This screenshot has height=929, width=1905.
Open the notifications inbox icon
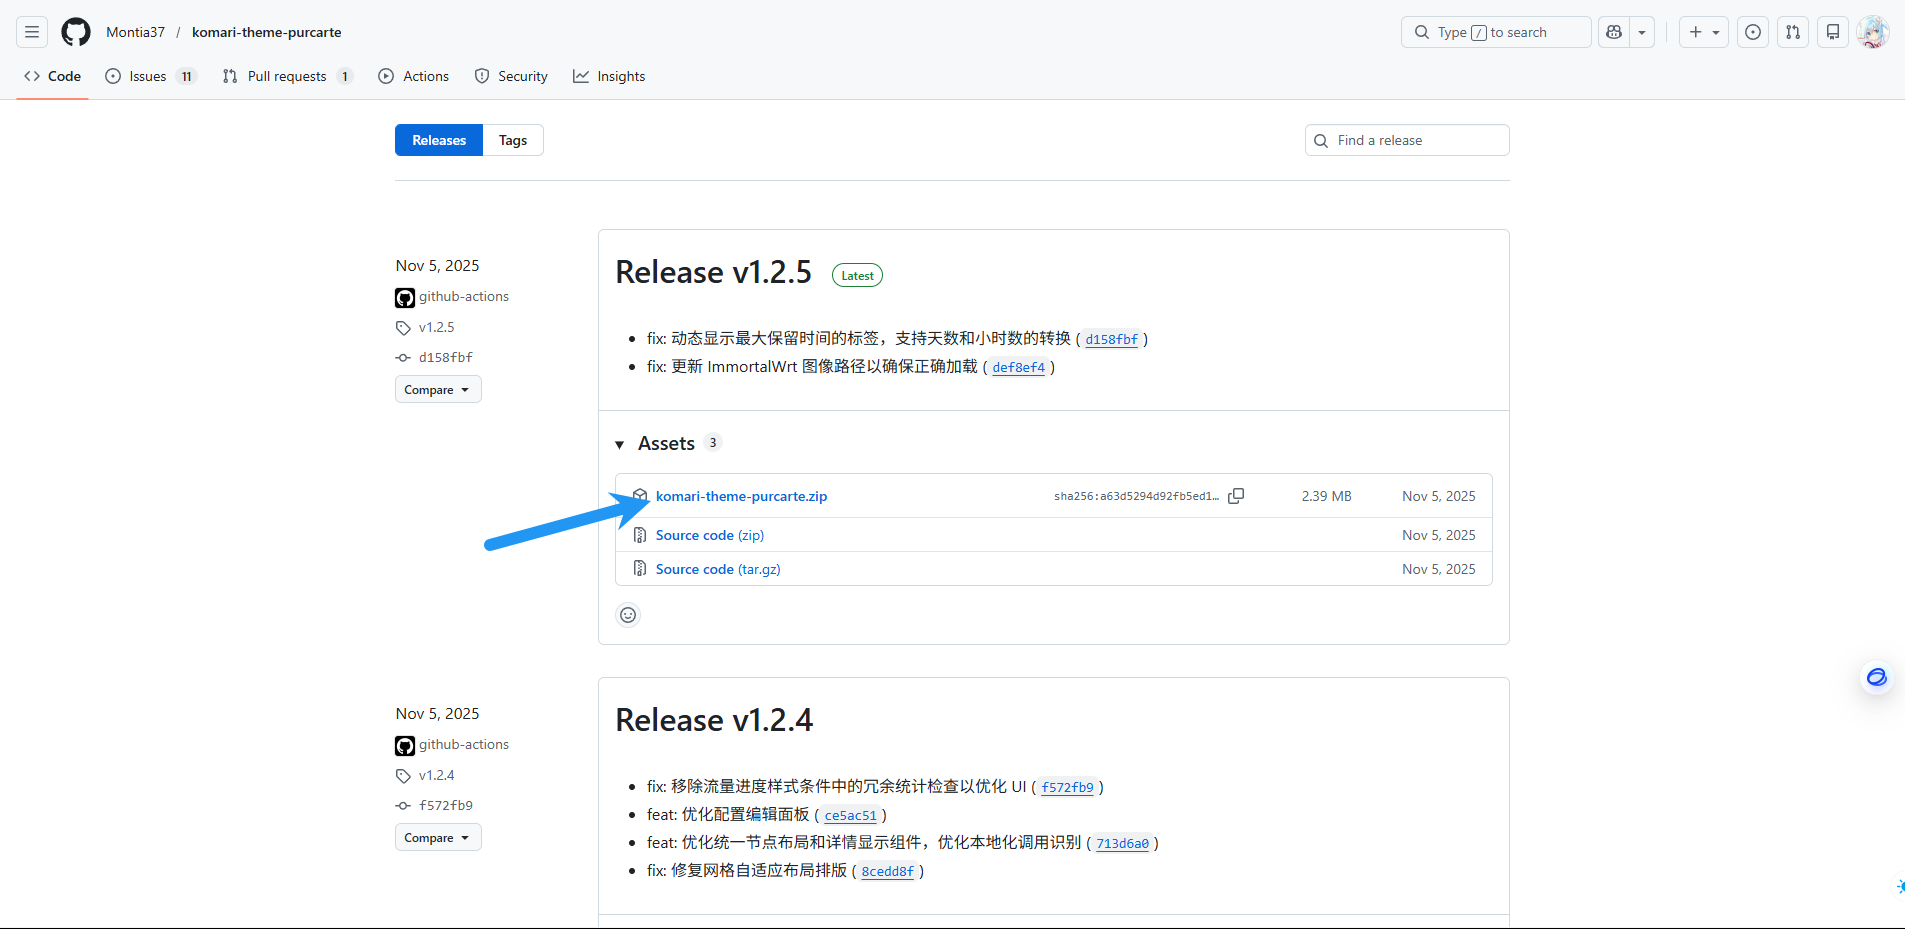click(x=1833, y=32)
